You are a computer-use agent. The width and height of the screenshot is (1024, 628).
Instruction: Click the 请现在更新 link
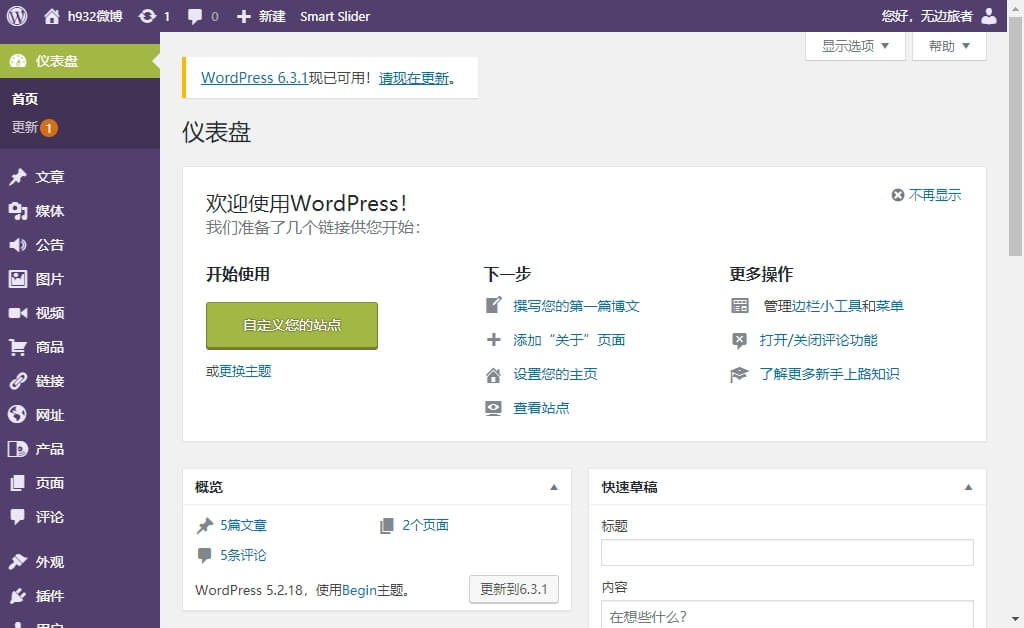413,78
